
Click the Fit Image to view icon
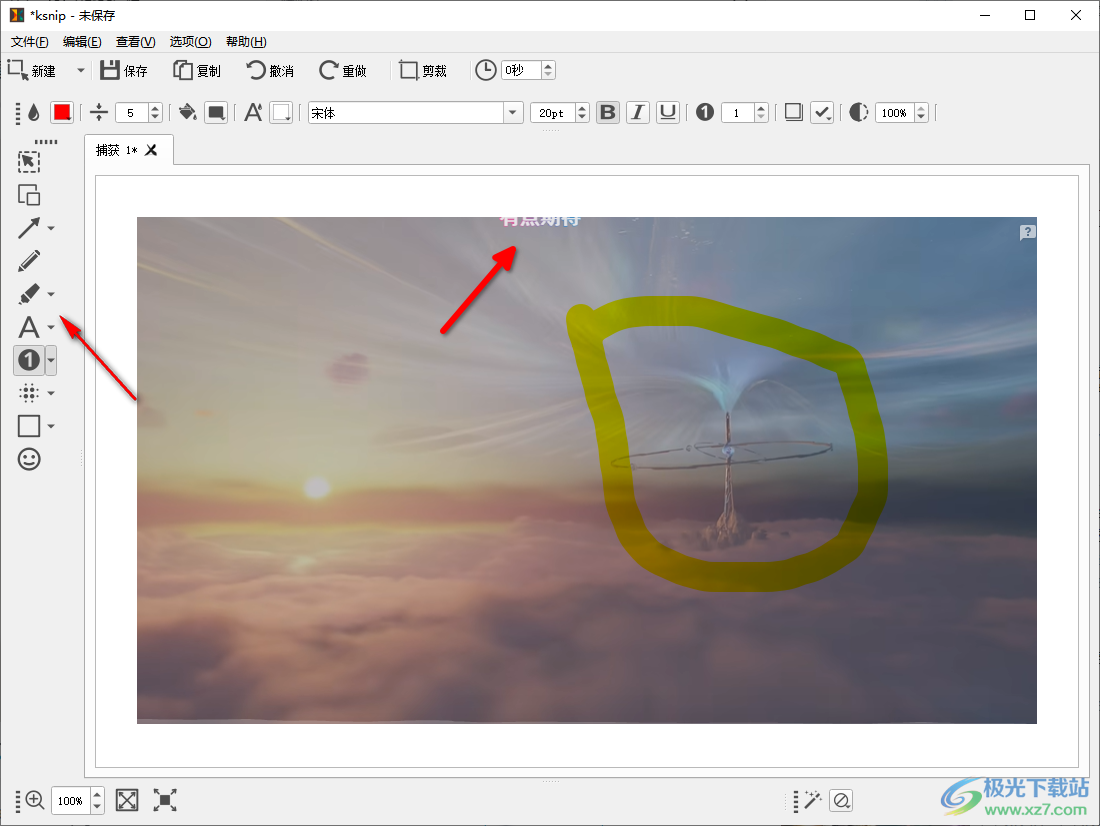coord(127,800)
